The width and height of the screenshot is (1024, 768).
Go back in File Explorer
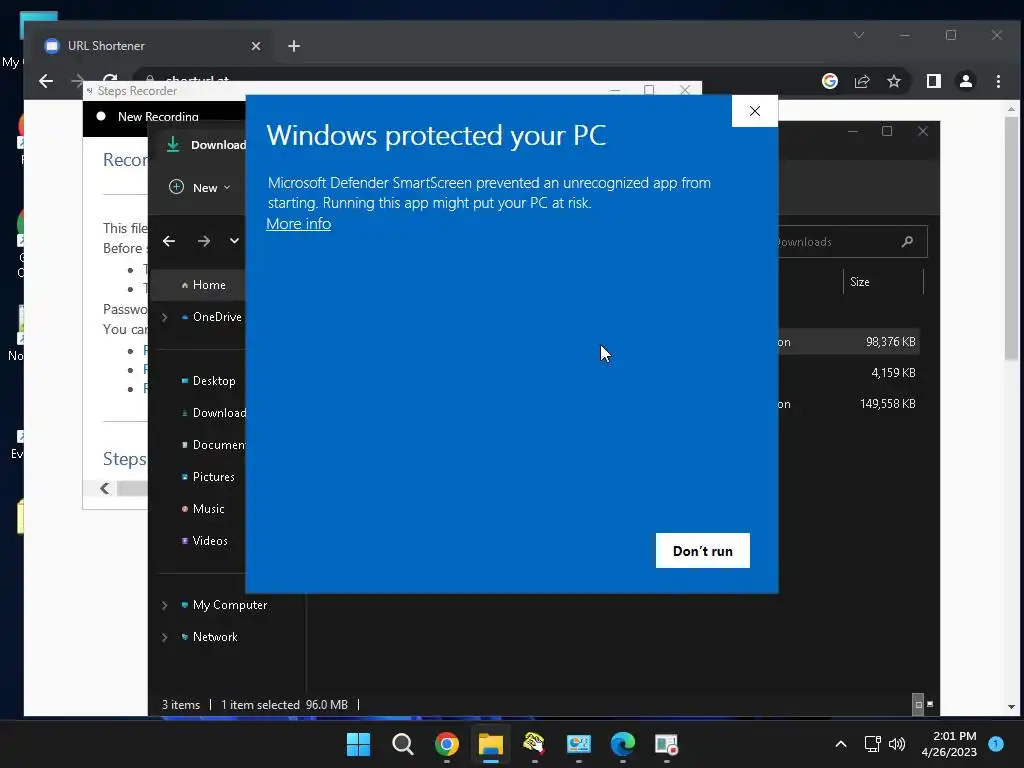(169, 241)
